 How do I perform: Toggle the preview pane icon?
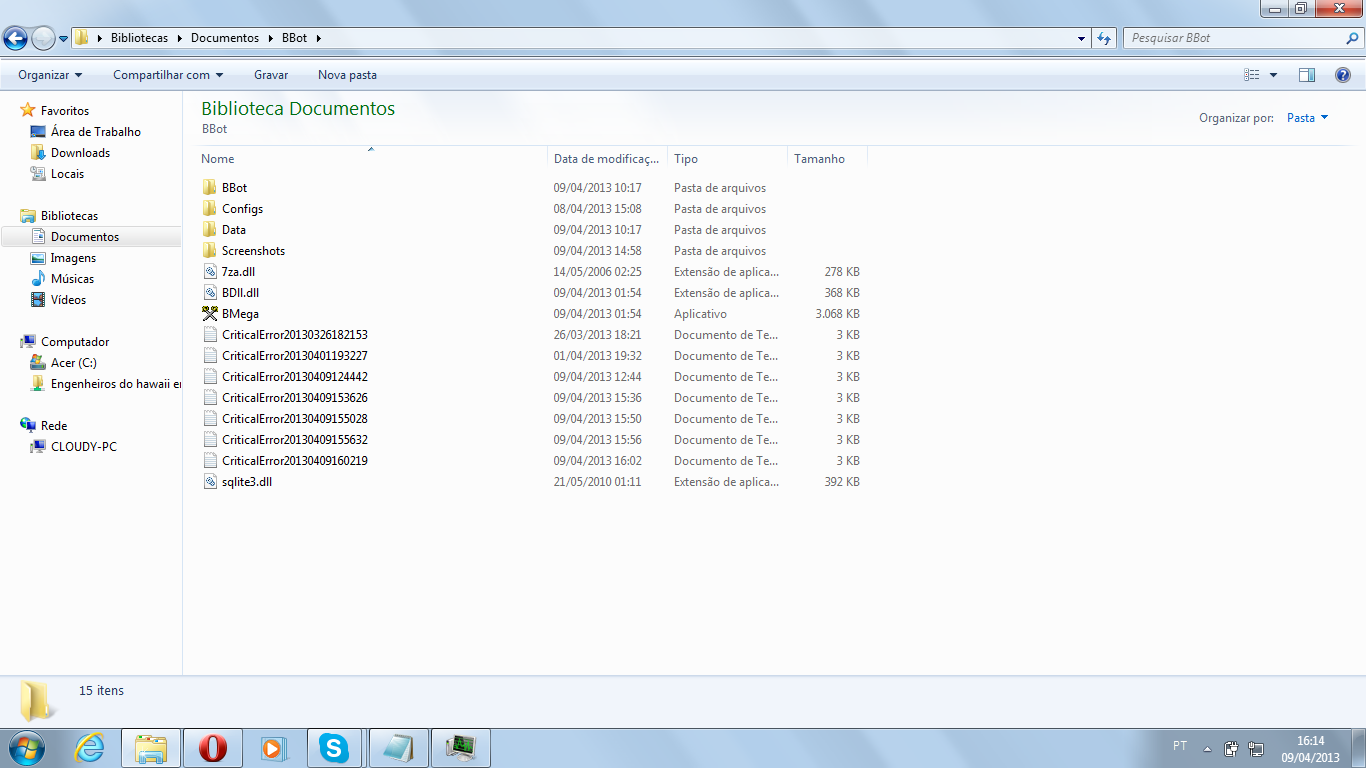[1306, 75]
